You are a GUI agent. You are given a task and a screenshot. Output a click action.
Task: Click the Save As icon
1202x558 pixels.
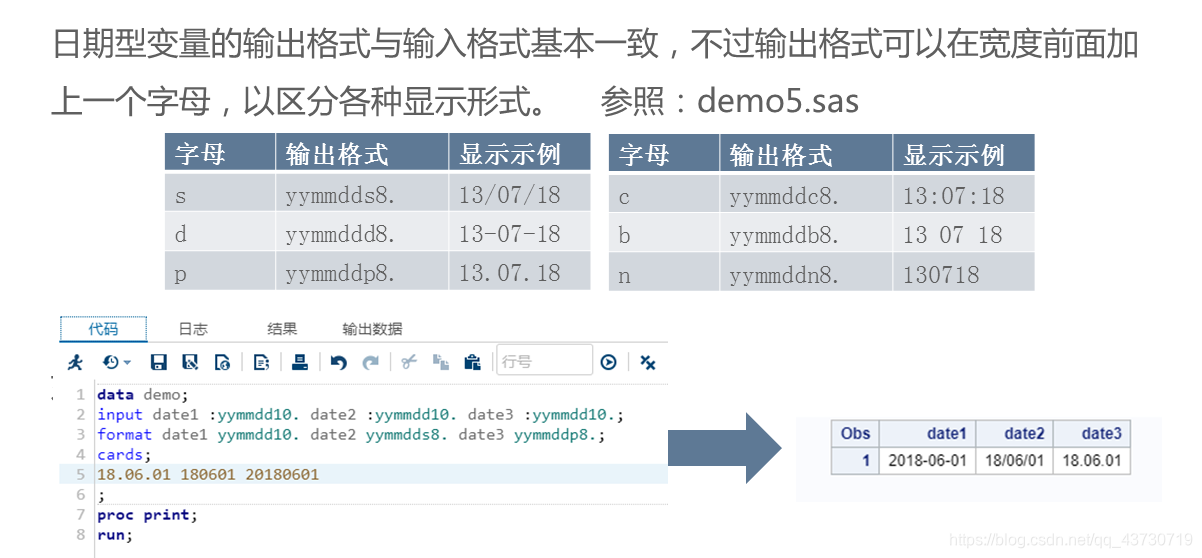click(190, 362)
